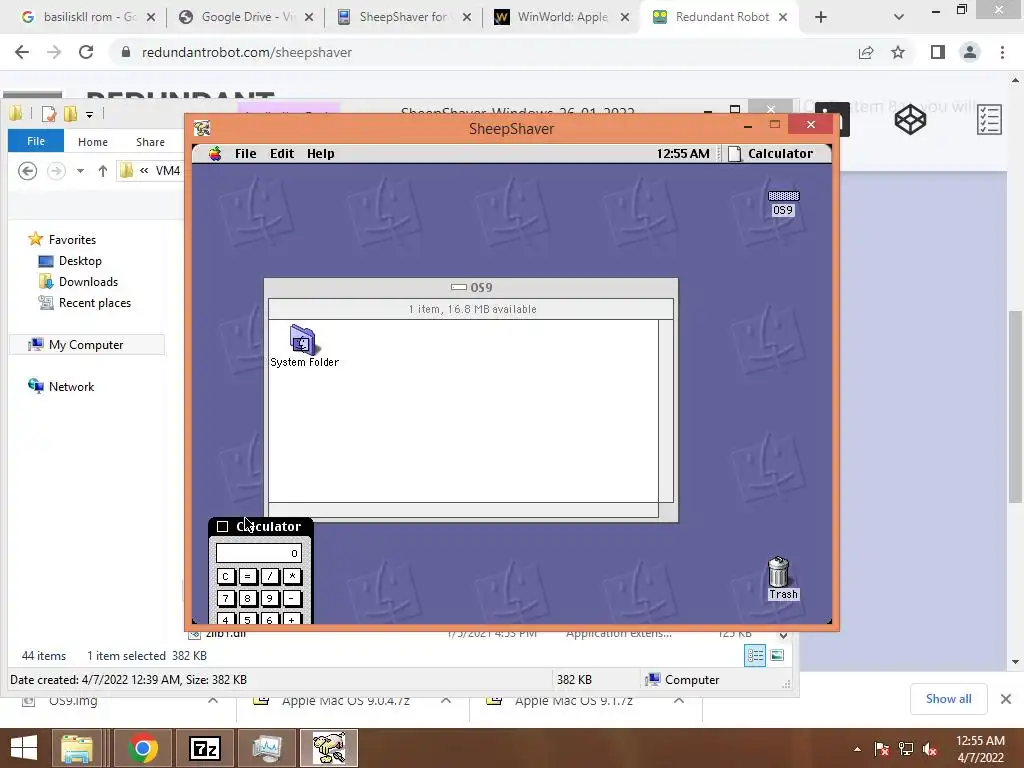Click Chrome back navigation arrow
Viewport: 1024px width, 768px height.
[x=22, y=52]
